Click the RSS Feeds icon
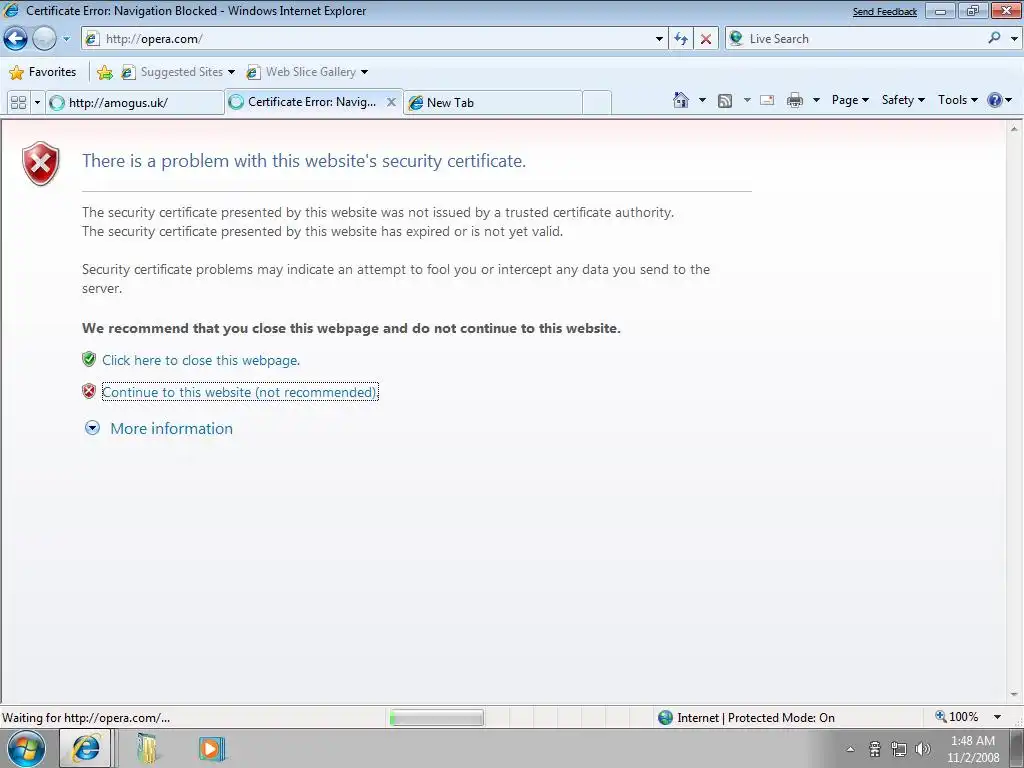 (x=725, y=100)
